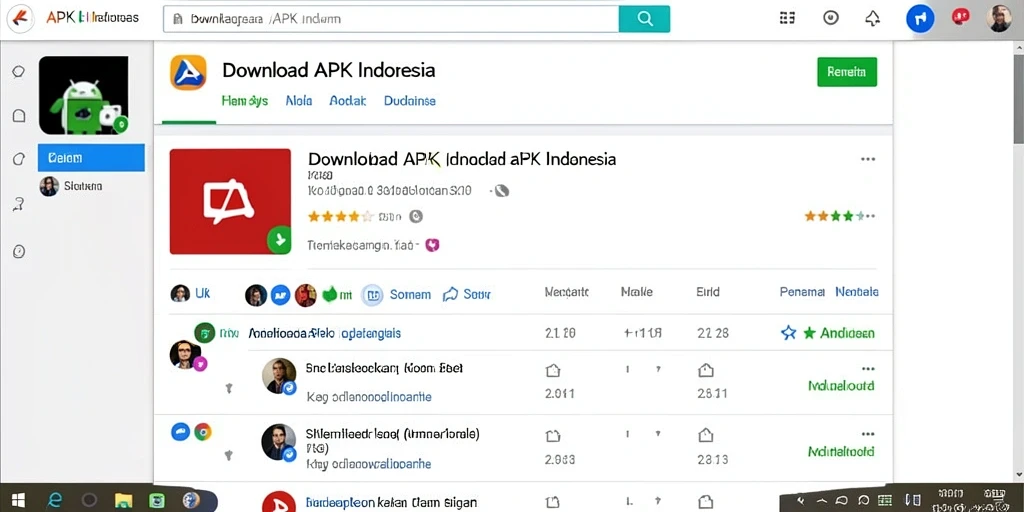Click Mdualootd link in Snelaisleockan row
Image resolution: width=1024 pixels, height=512 pixels.
click(841, 385)
